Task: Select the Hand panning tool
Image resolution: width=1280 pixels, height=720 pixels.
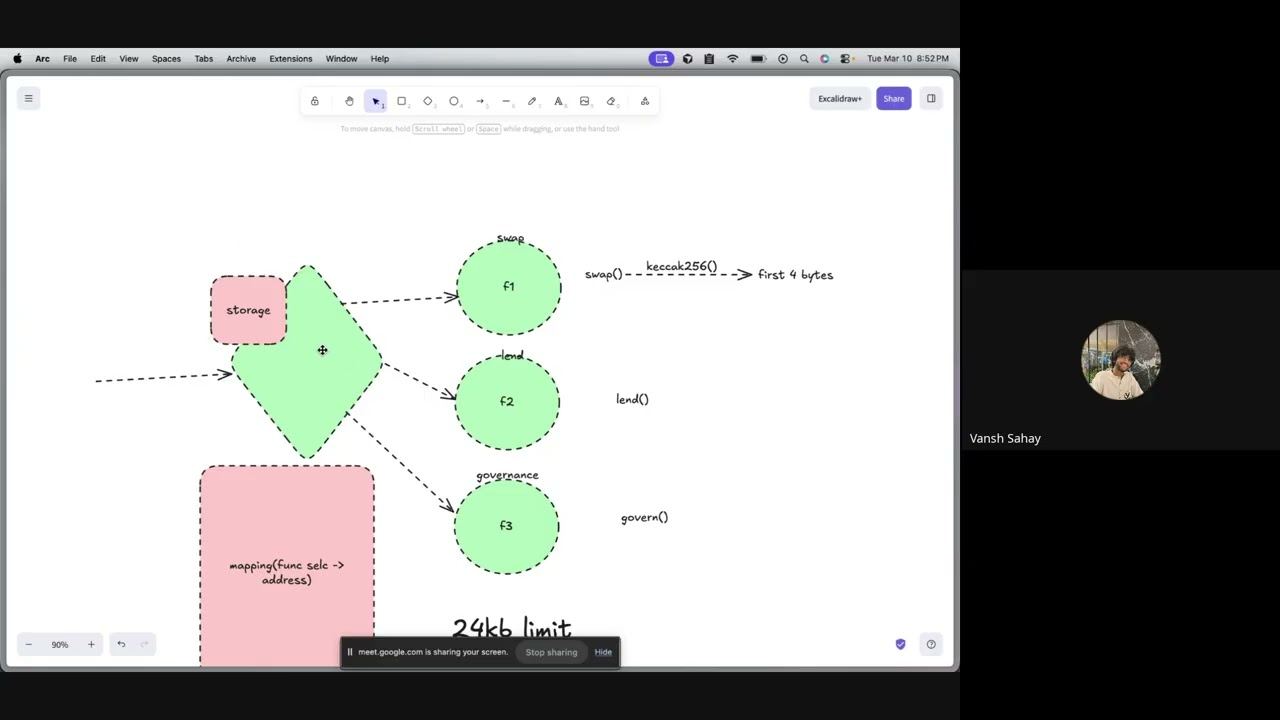Action: 349,101
